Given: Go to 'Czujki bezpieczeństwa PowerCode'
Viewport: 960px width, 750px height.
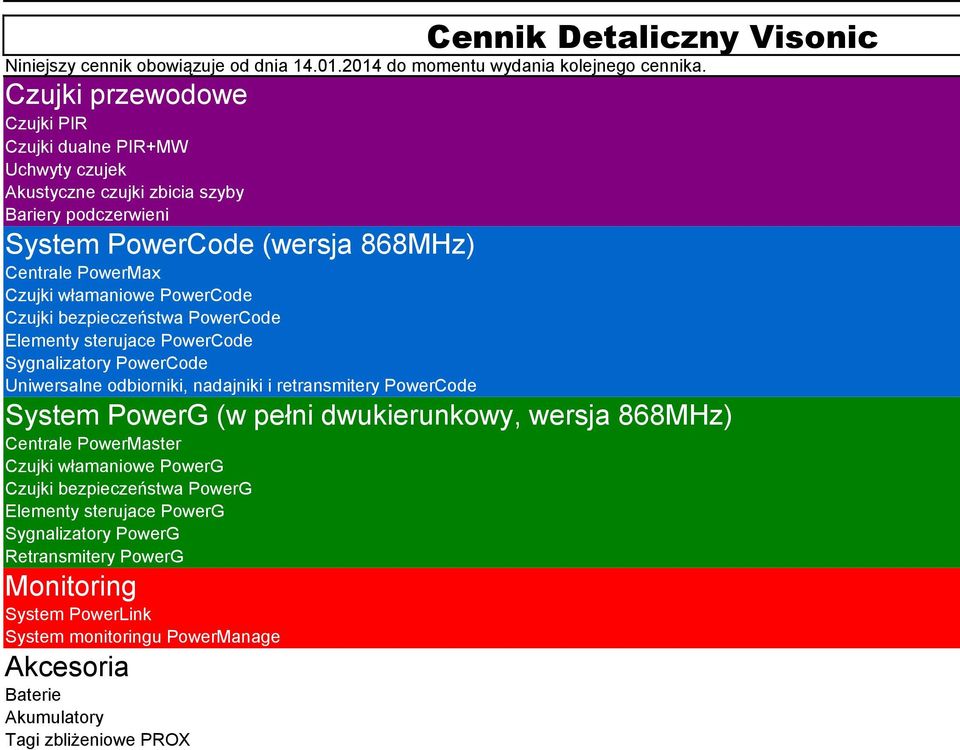Looking at the screenshot, I should tap(143, 318).
